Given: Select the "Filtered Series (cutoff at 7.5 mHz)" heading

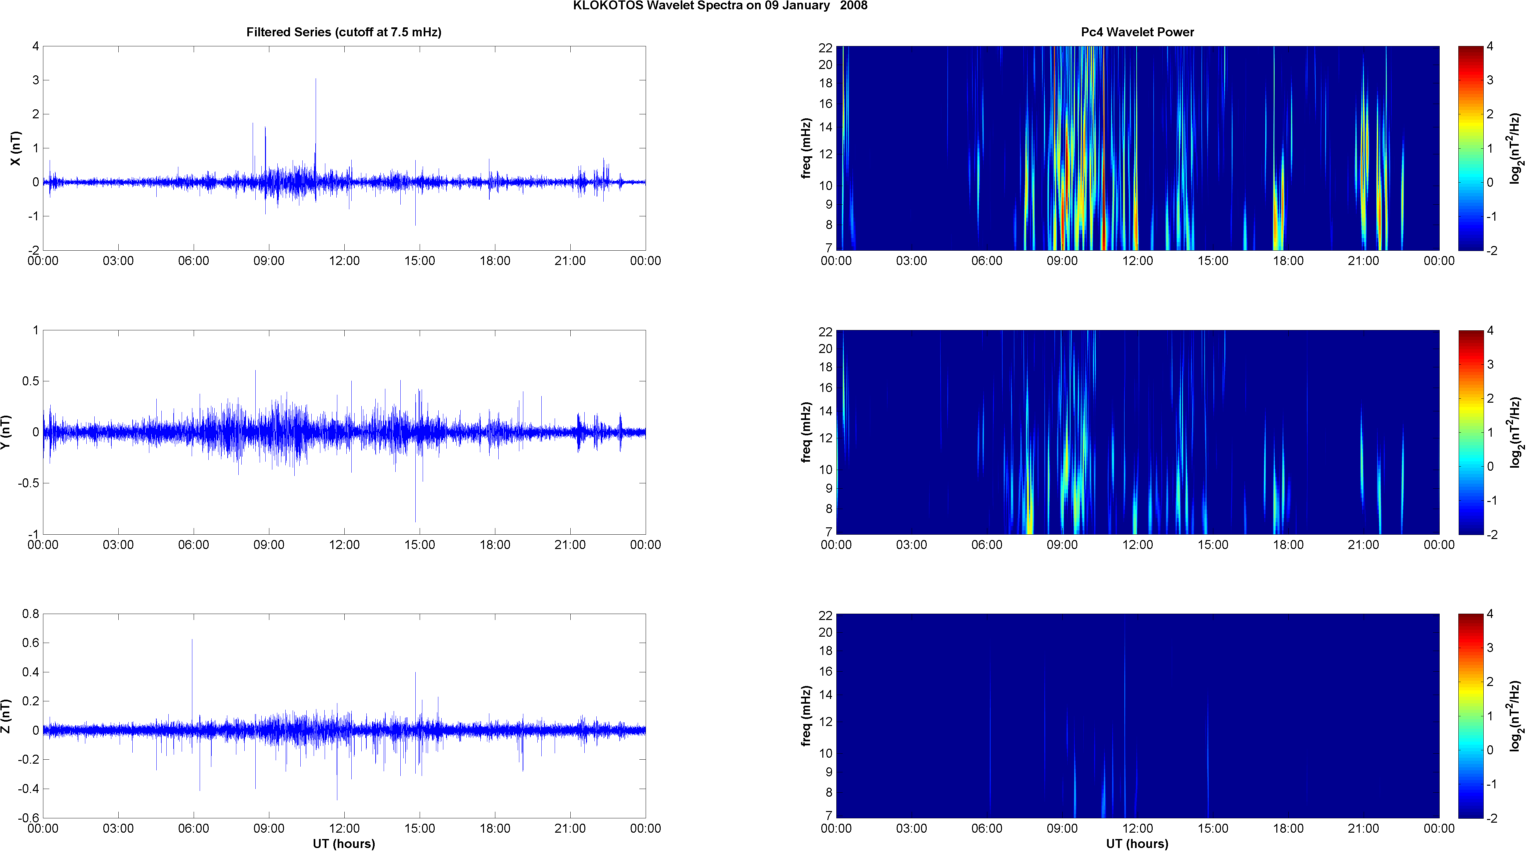Looking at the screenshot, I should 344,32.
